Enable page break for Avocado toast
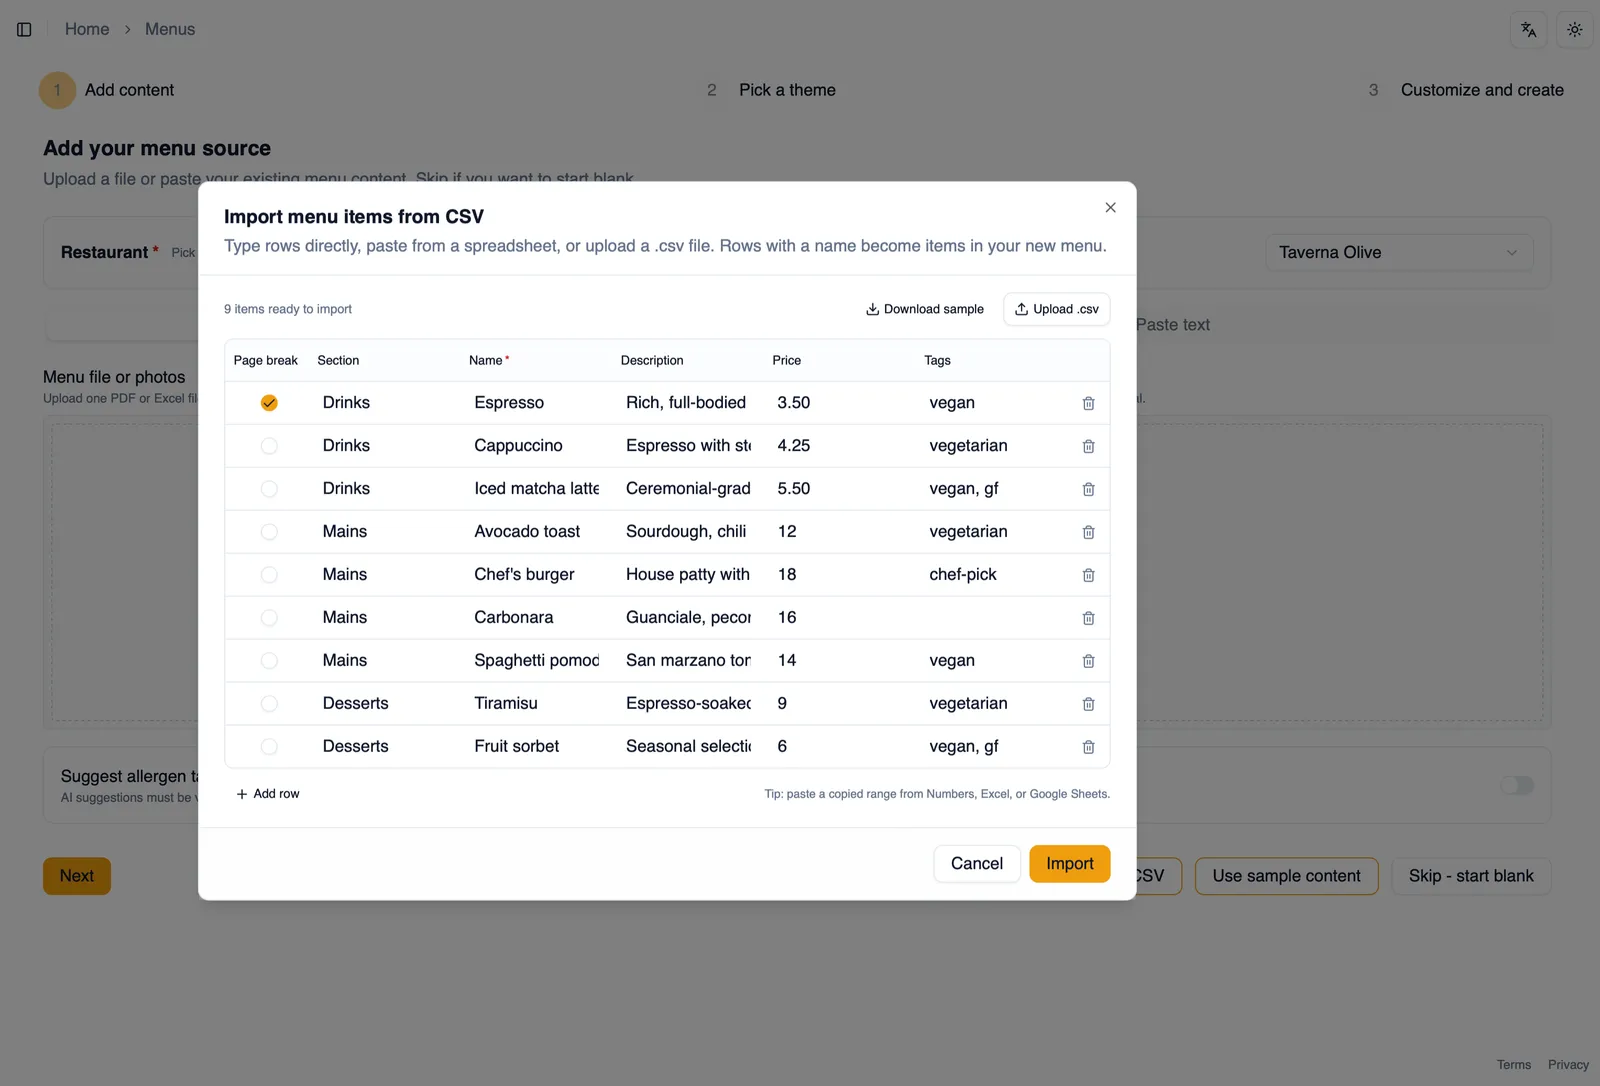 (269, 532)
